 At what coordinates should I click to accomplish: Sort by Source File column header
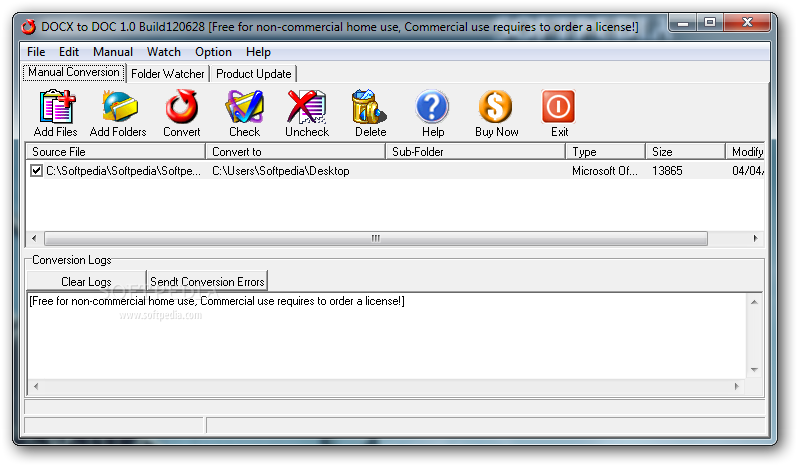tap(116, 152)
